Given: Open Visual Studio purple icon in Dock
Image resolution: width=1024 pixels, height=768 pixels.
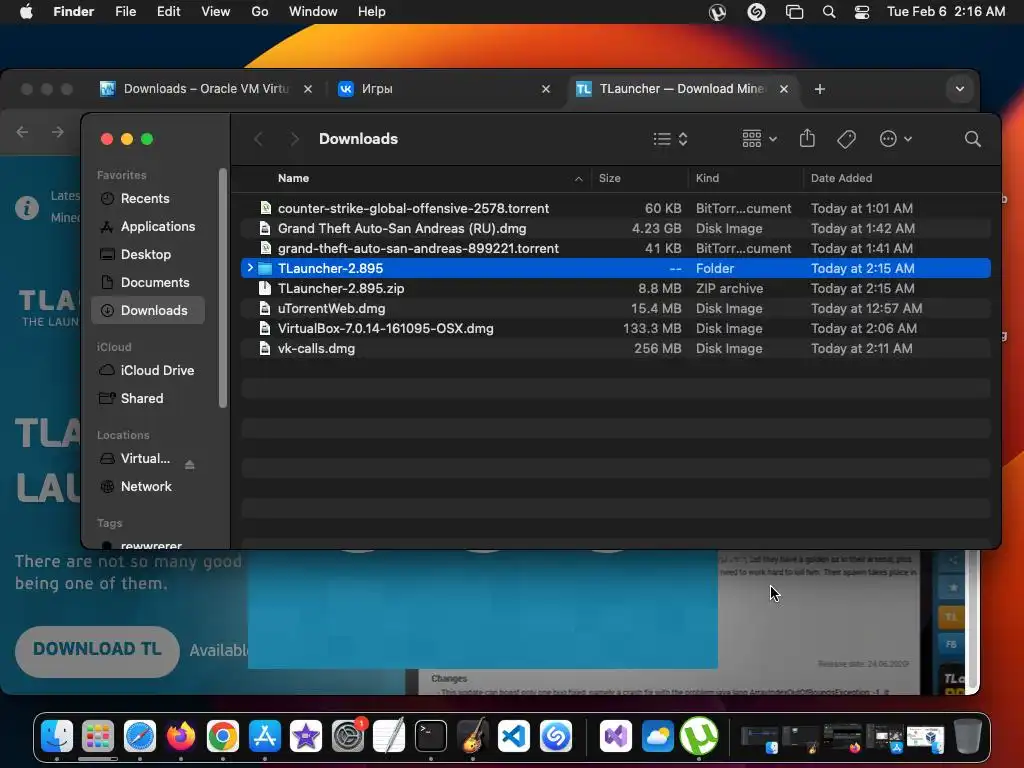Looking at the screenshot, I should 615,736.
